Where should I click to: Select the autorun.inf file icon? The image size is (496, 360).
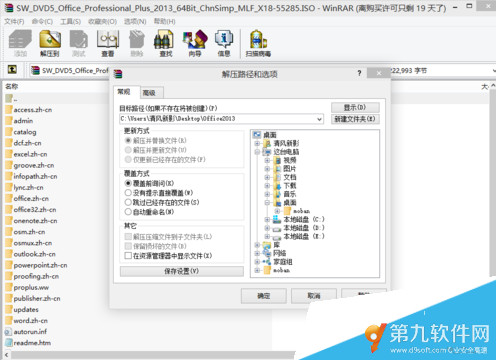(8, 332)
